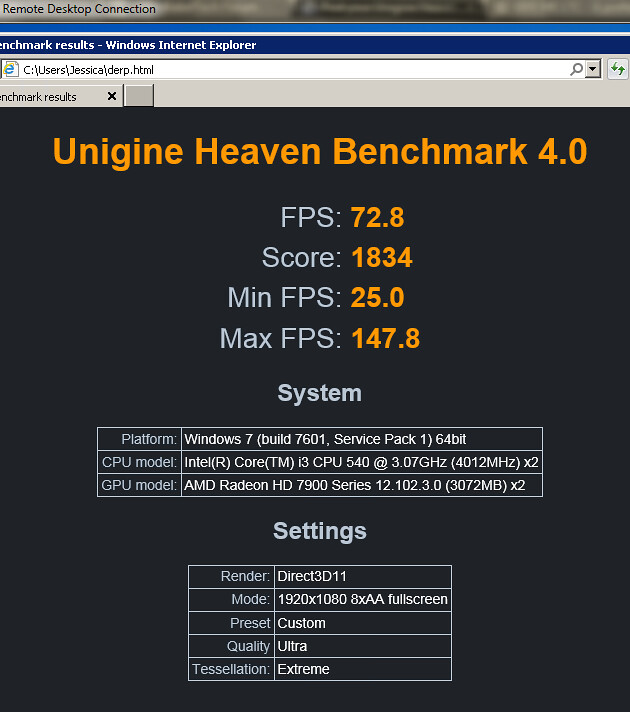
Task: Open the address bar history dropdown arrow
Action: tap(593, 70)
